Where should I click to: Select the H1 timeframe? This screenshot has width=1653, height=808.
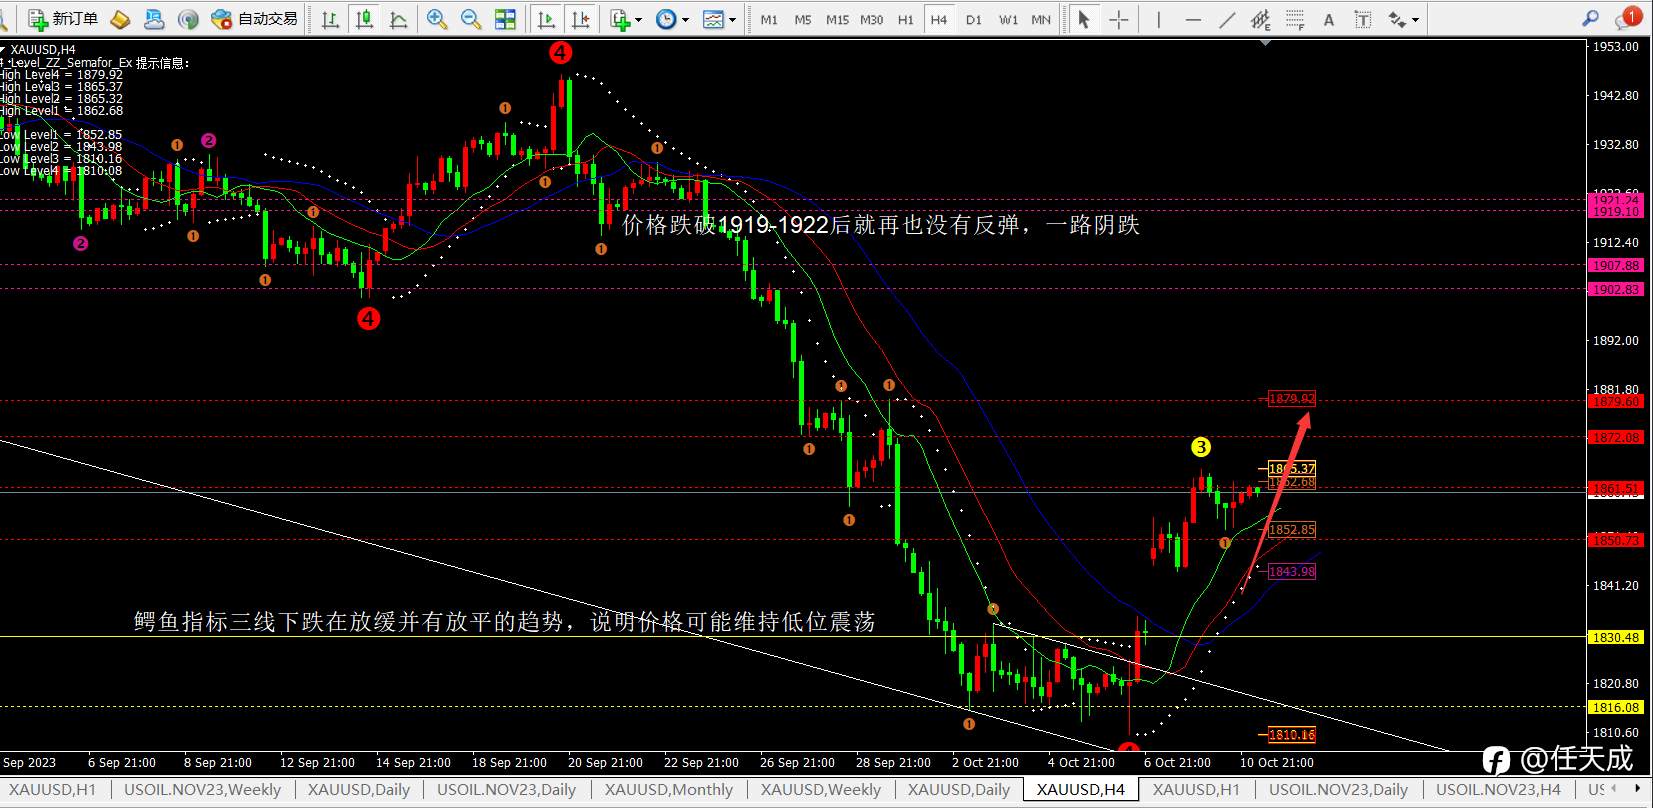pyautogui.click(x=905, y=19)
